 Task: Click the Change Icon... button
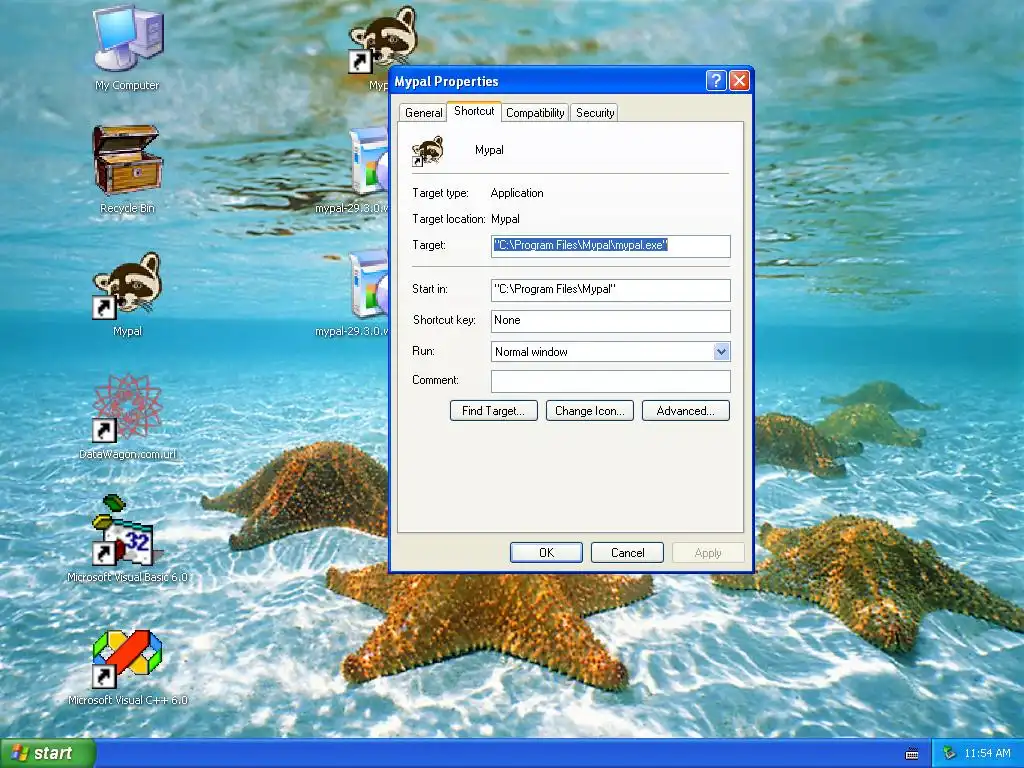590,411
